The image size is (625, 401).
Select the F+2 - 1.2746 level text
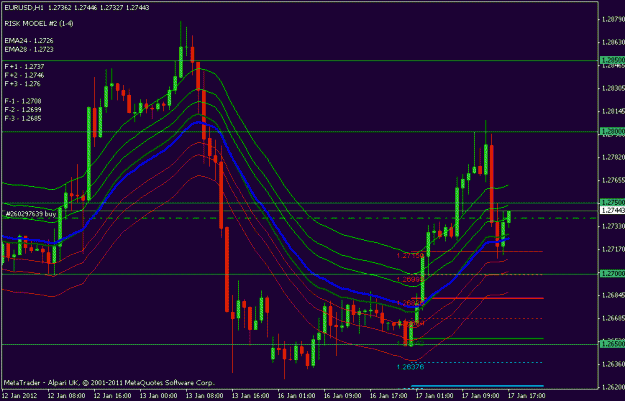click(24, 75)
